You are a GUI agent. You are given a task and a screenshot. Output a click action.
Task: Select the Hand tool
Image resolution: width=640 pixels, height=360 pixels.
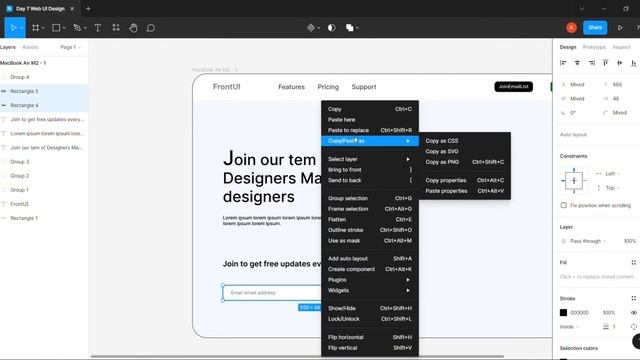tap(133, 28)
